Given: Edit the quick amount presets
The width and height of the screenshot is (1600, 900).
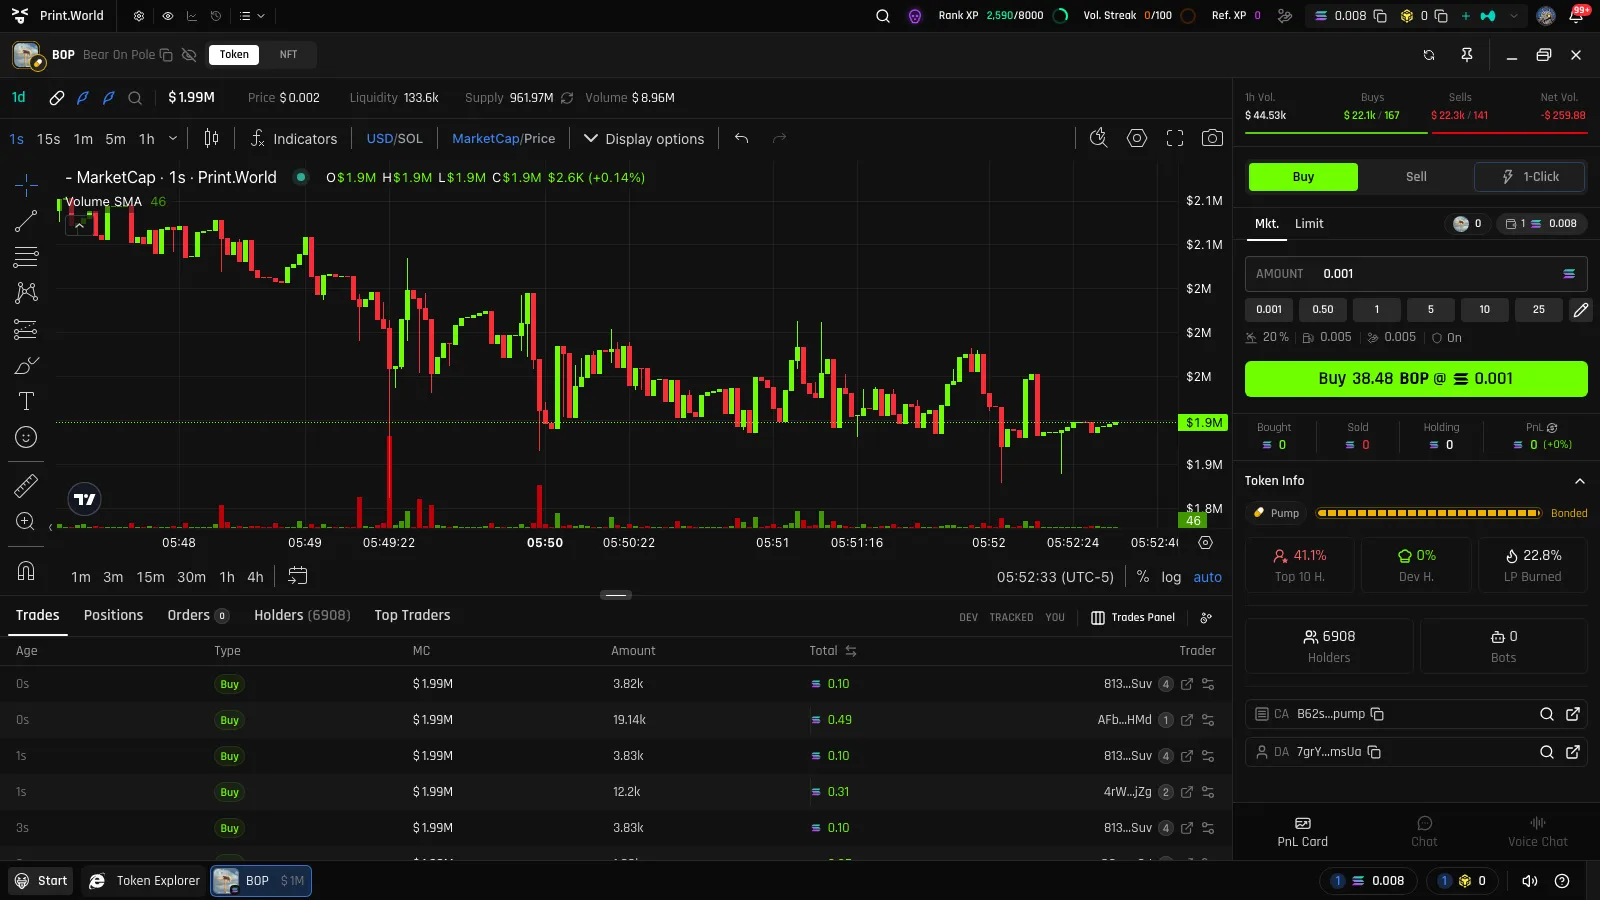Looking at the screenshot, I should pyautogui.click(x=1580, y=310).
